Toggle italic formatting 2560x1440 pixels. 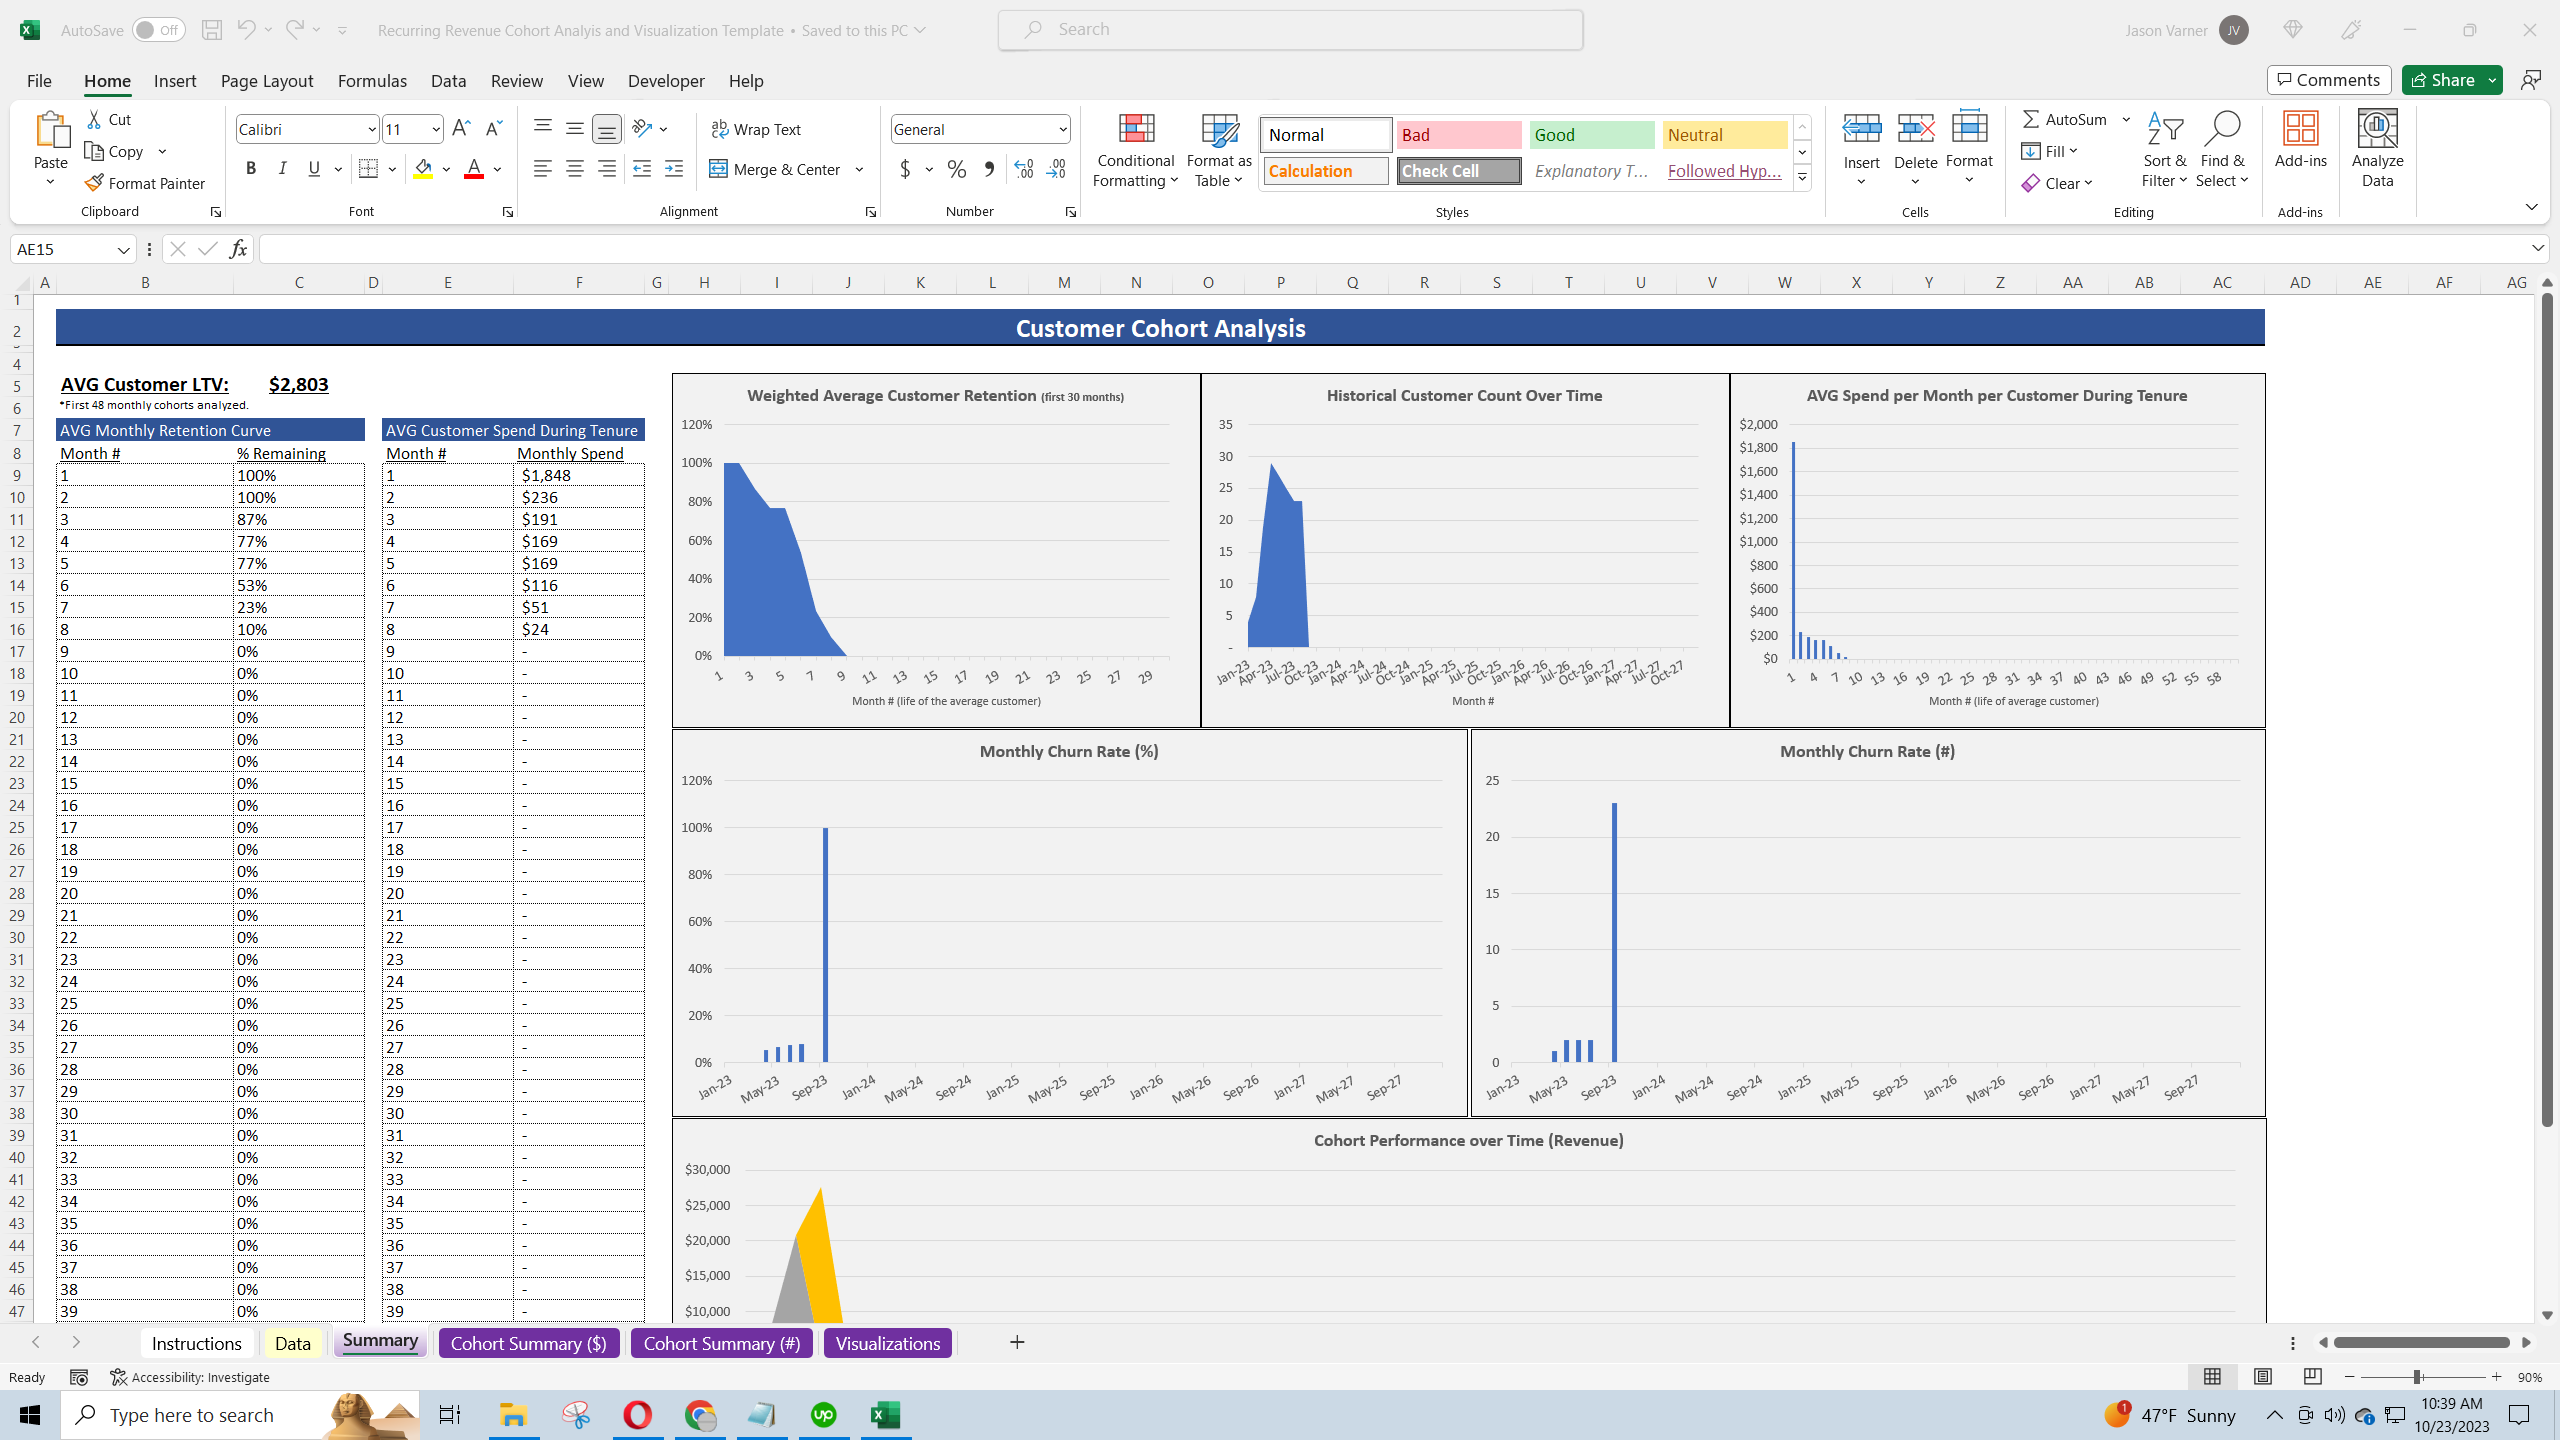[x=282, y=168]
